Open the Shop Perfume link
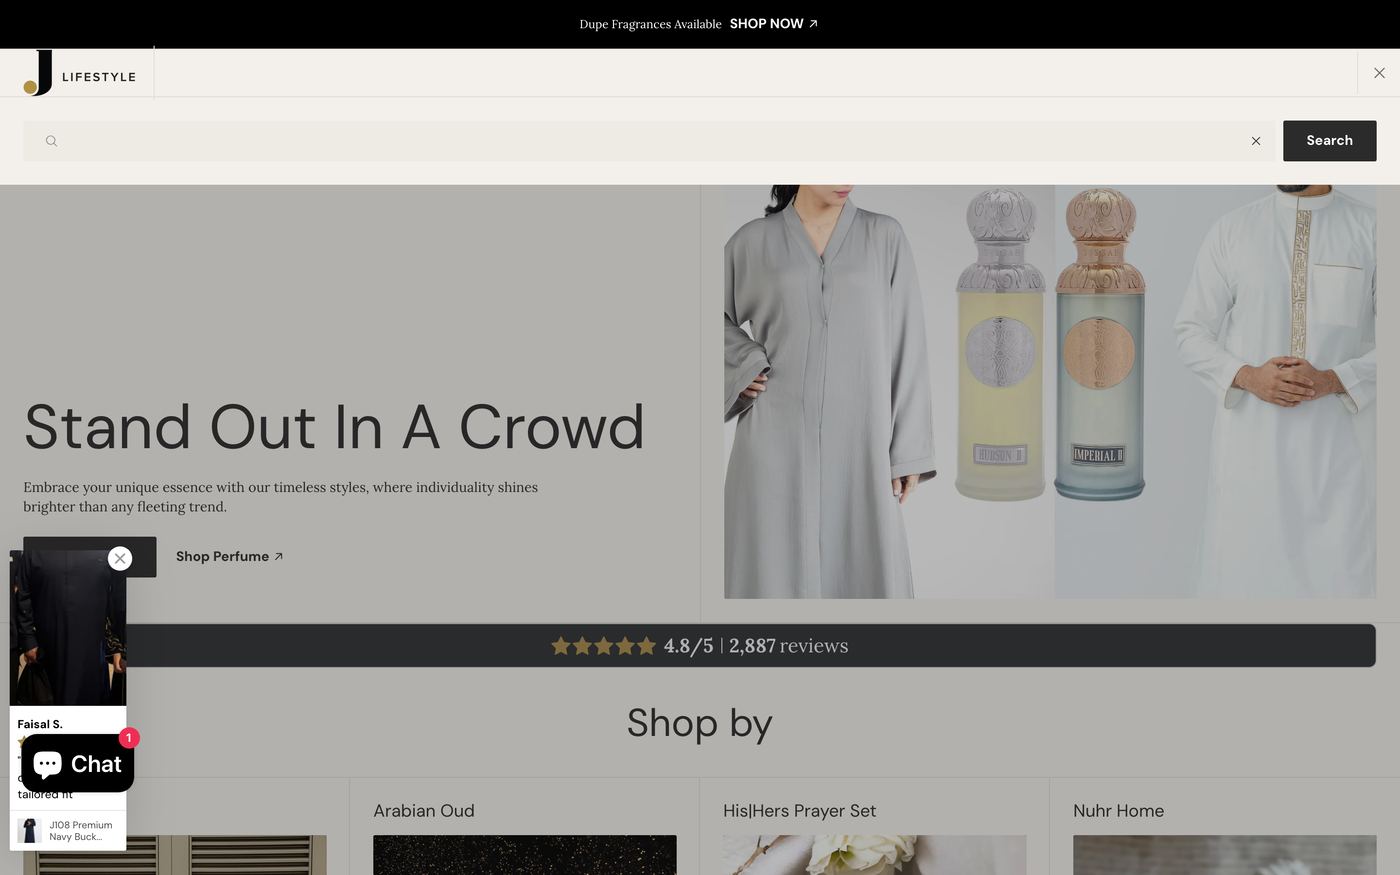The image size is (1400, 875). (x=229, y=557)
